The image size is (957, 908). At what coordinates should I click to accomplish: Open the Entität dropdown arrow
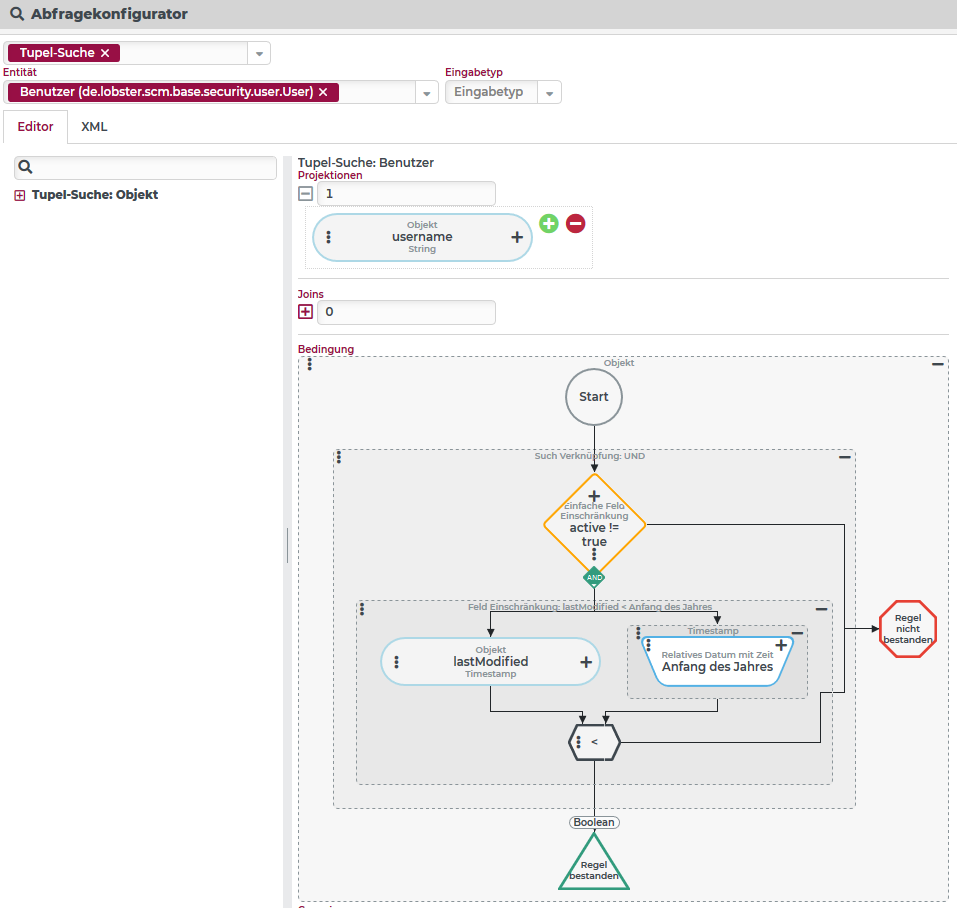(x=427, y=92)
